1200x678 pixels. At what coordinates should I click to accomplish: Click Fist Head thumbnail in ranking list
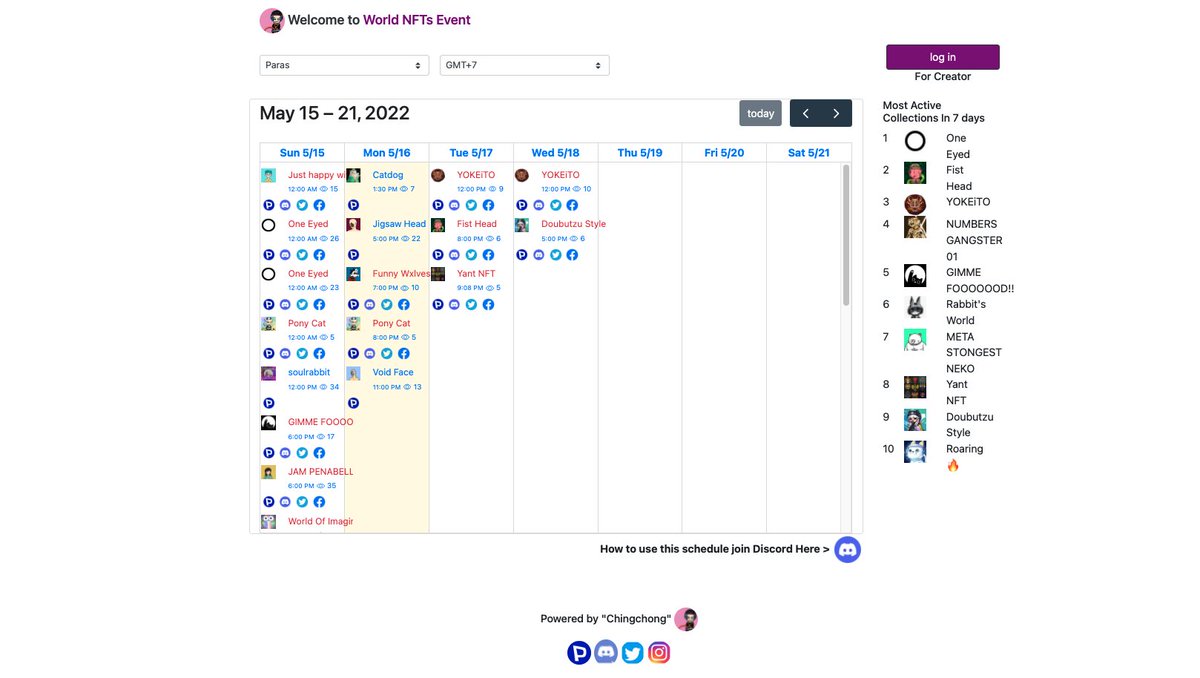(x=915, y=173)
